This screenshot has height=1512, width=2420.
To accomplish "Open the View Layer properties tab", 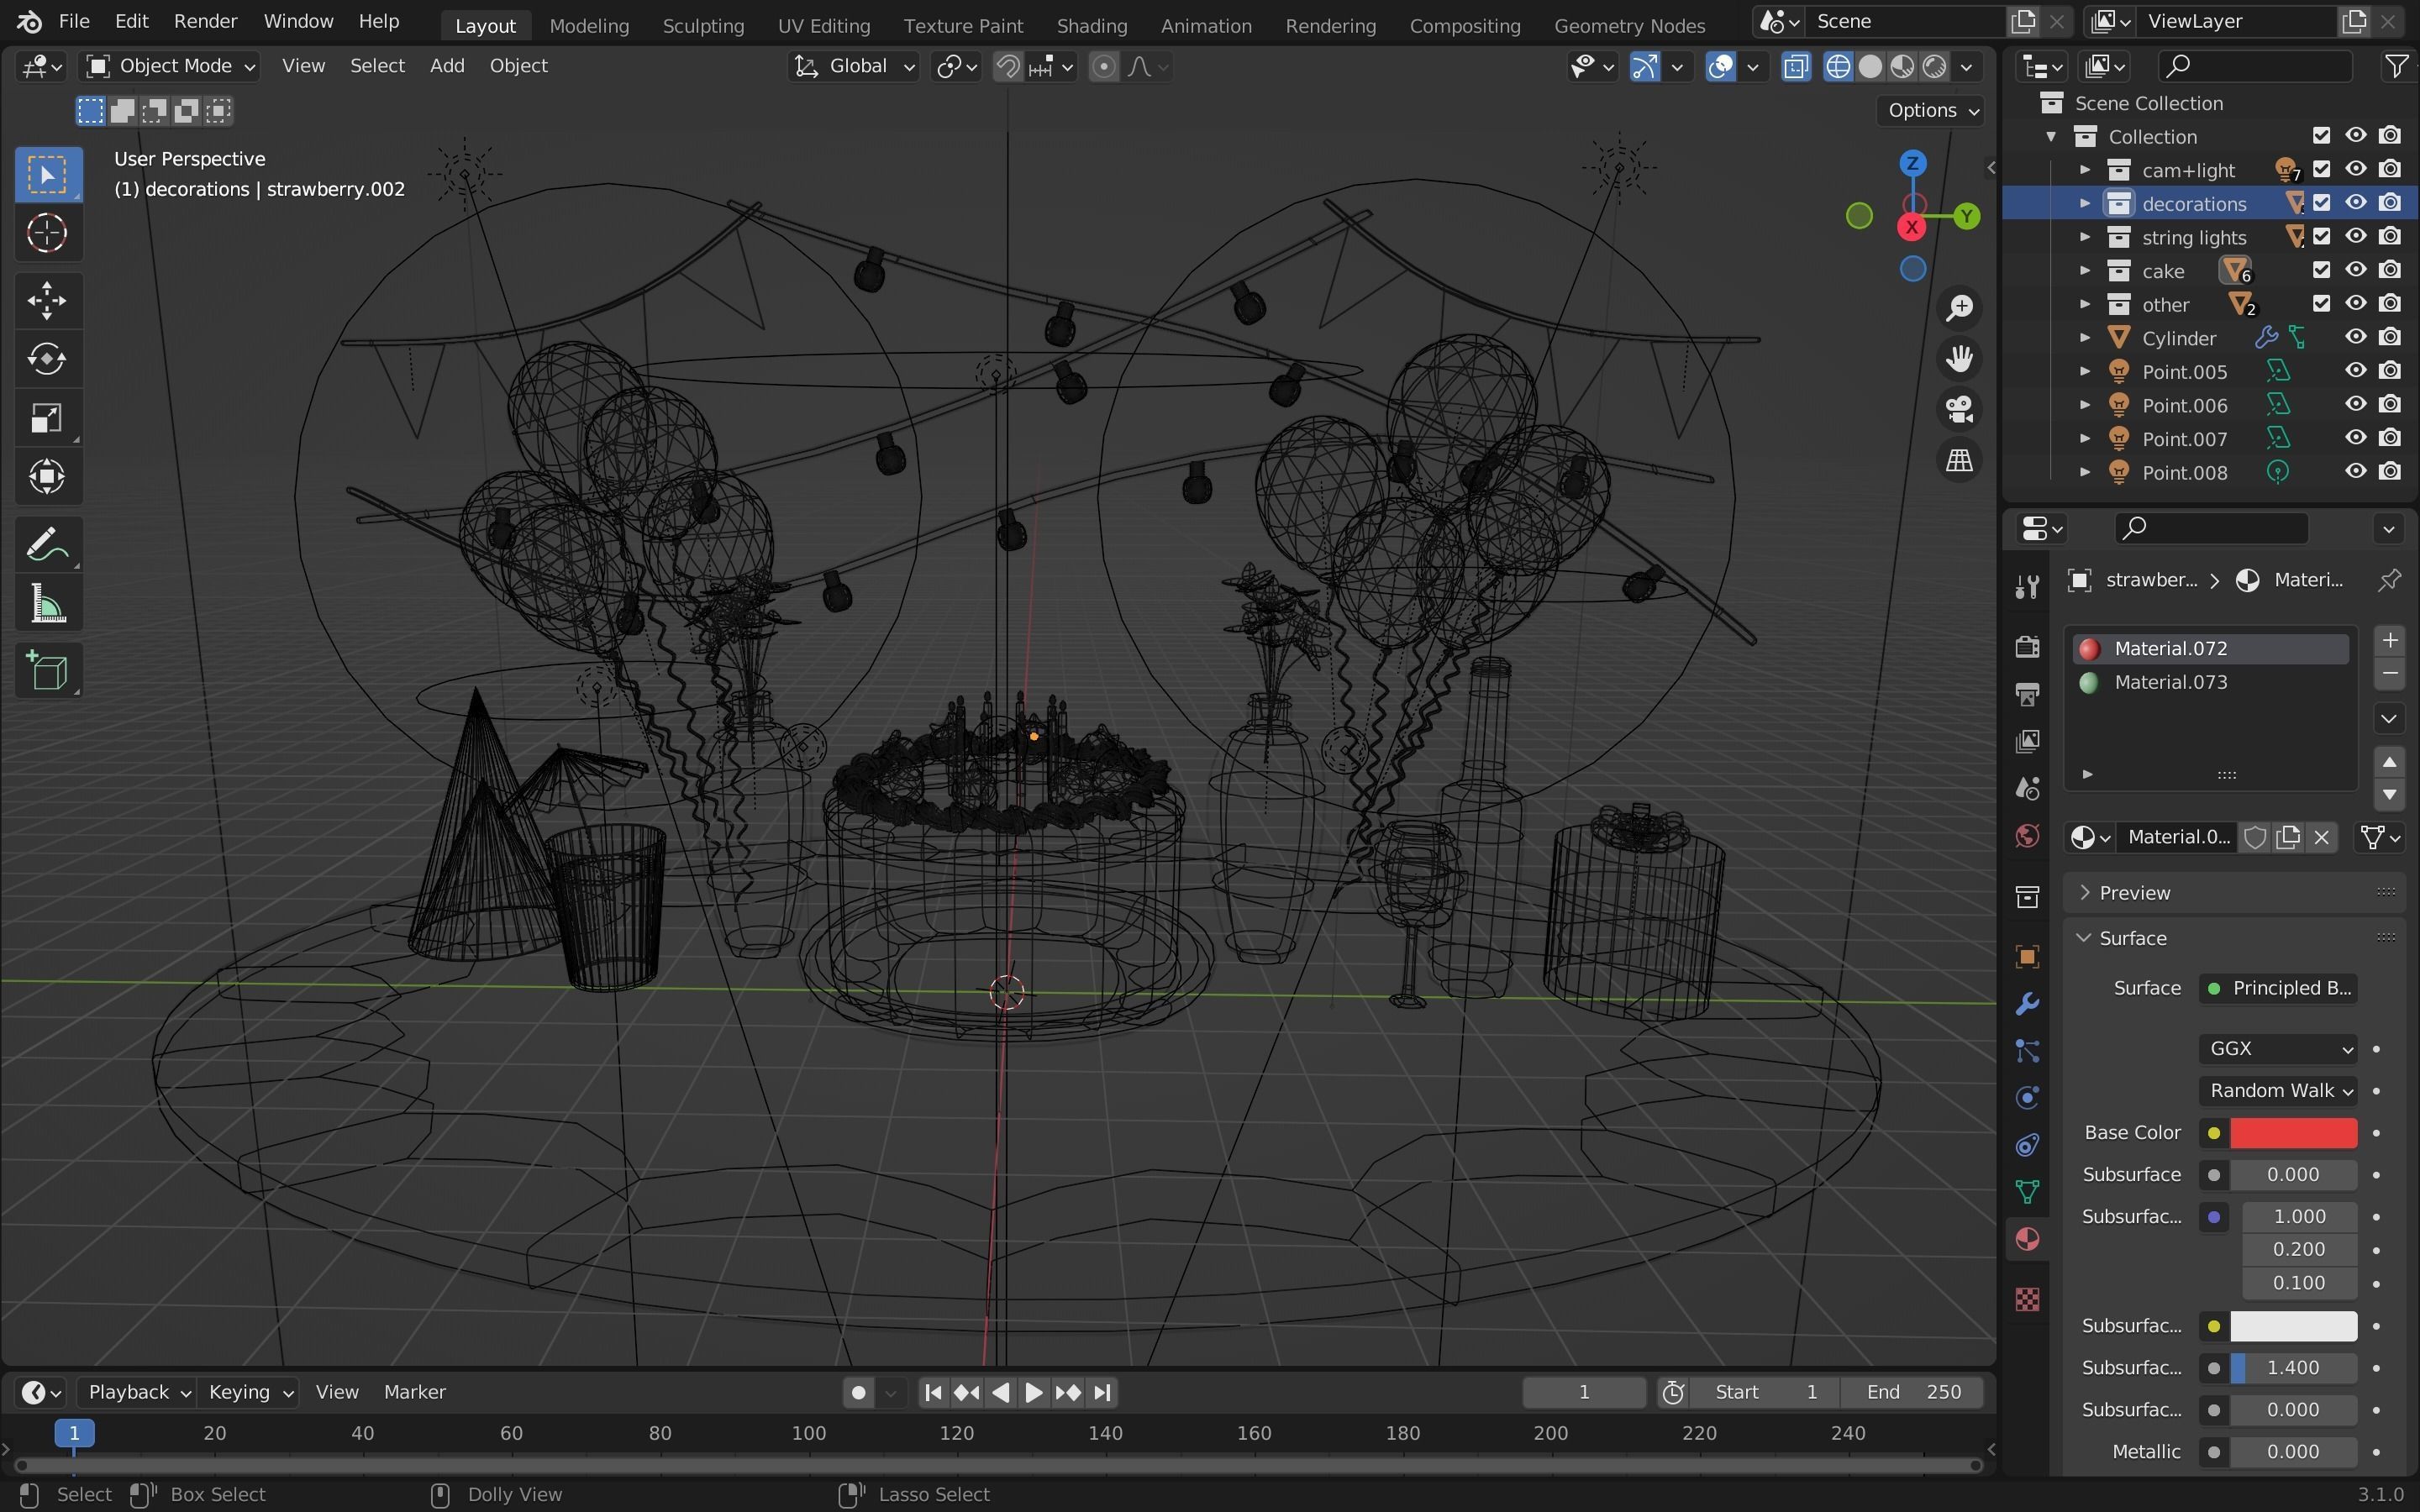I will click(x=2027, y=740).
